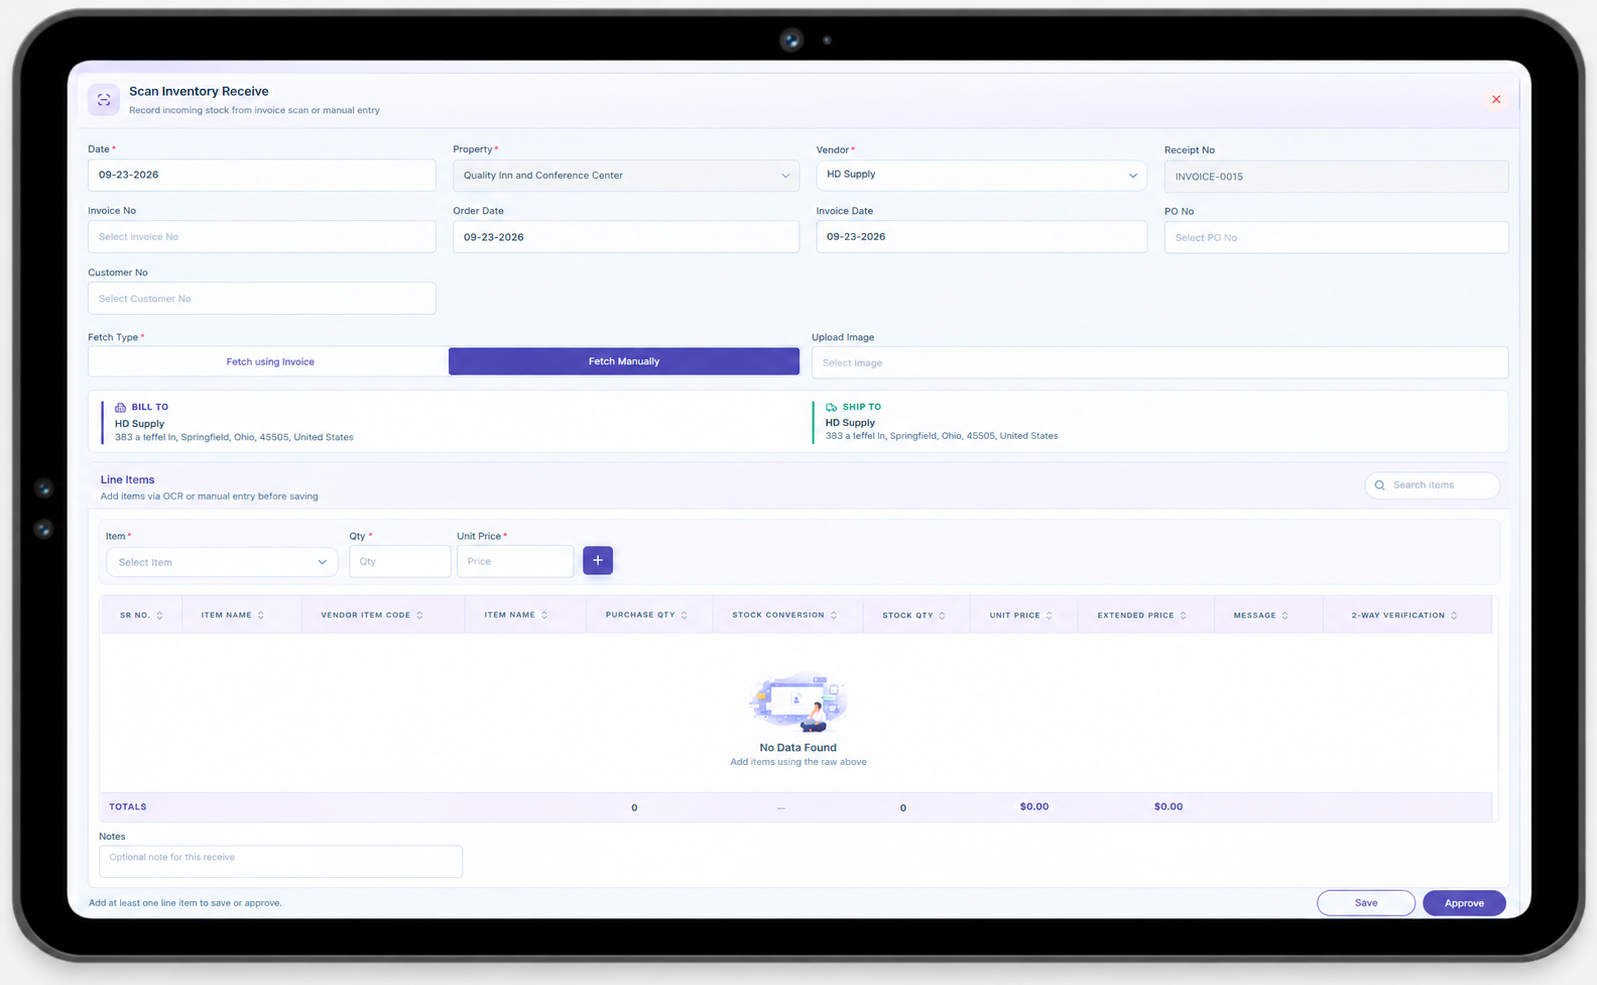The height and width of the screenshot is (985, 1597).
Task: Click the Scan Inventory Receive header icon
Action: coord(104,99)
